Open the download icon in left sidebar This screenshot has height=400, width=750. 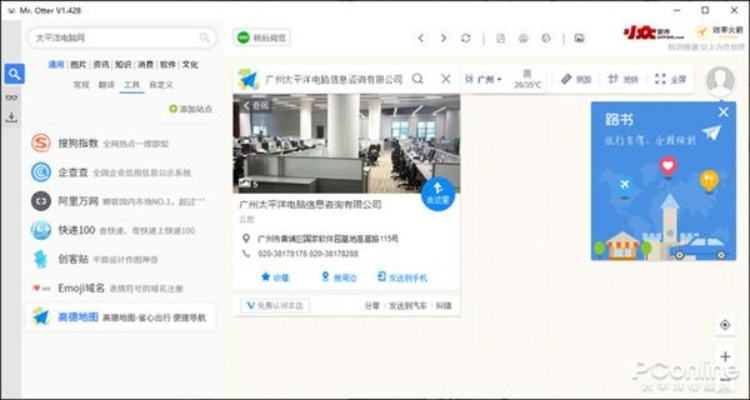tap(11, 118)
